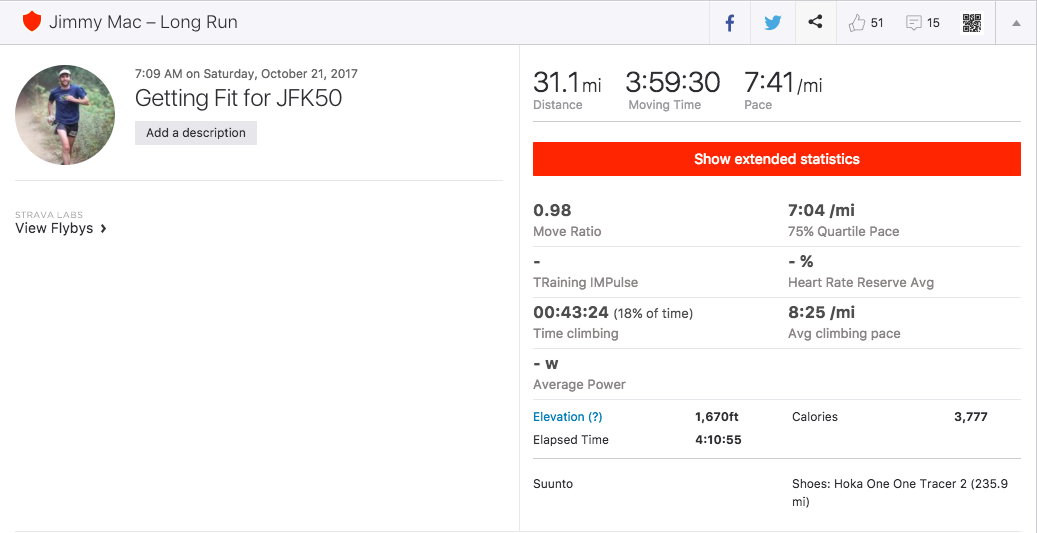Click the QR code icon
The height and width of the screenshot is (533, 1037).
[x=972, y=23]
